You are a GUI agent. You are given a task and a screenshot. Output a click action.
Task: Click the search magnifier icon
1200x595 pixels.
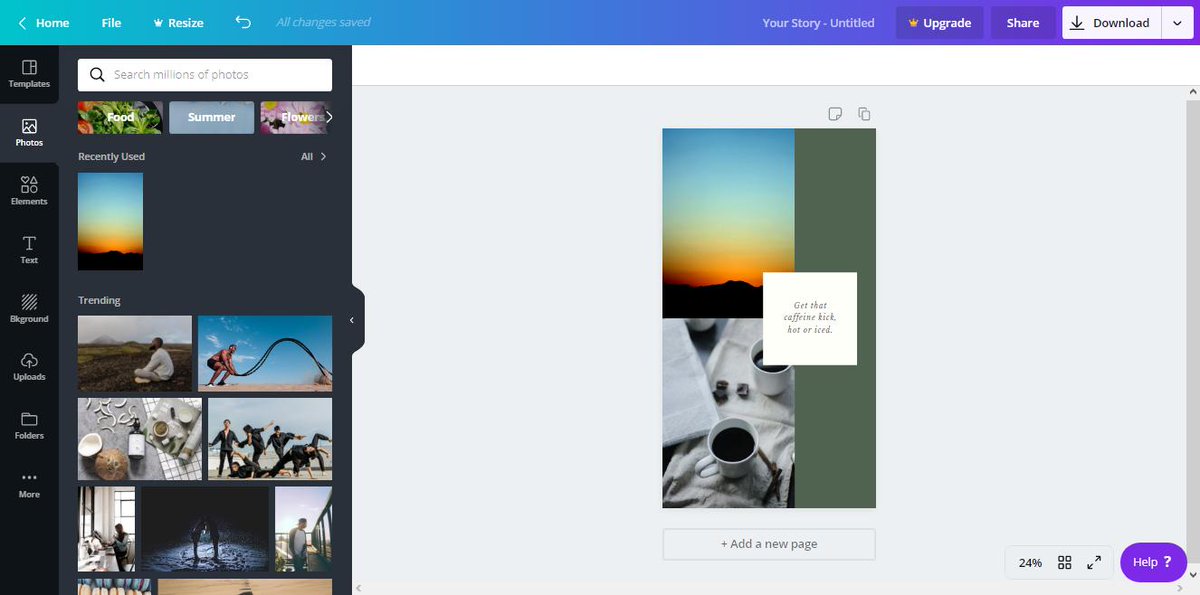click(97, 74)
